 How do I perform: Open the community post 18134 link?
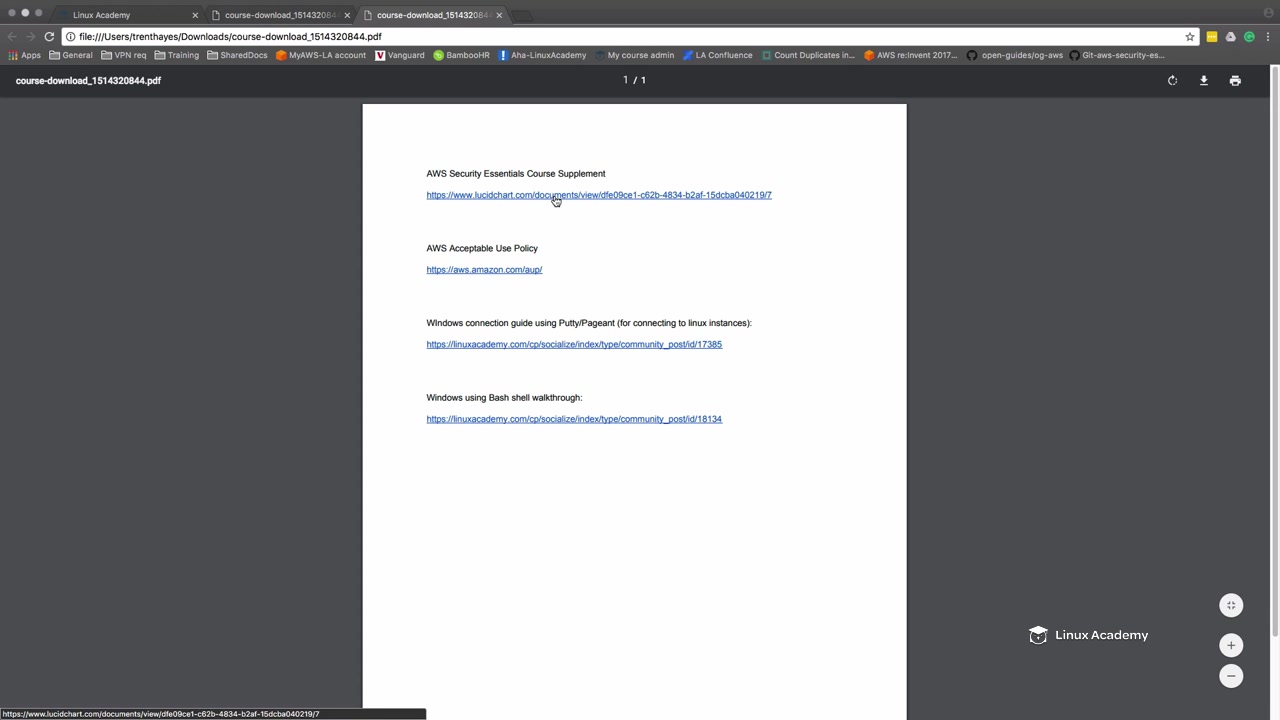pos(574,419)
